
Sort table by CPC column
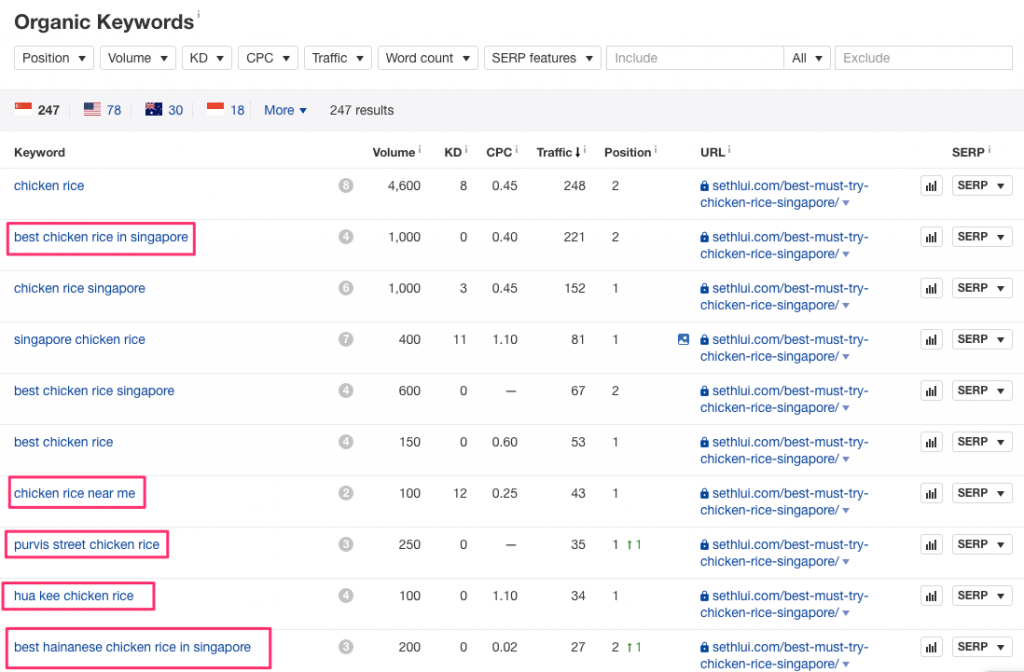[x=499, y=152]
